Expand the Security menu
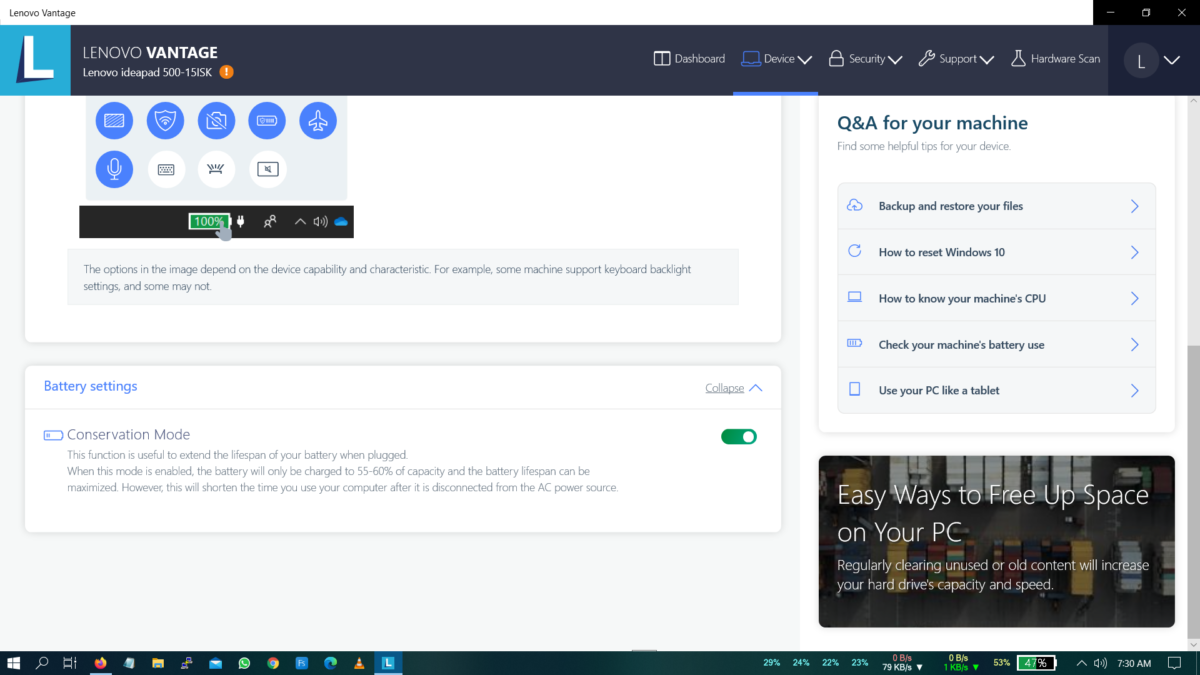 865,59
